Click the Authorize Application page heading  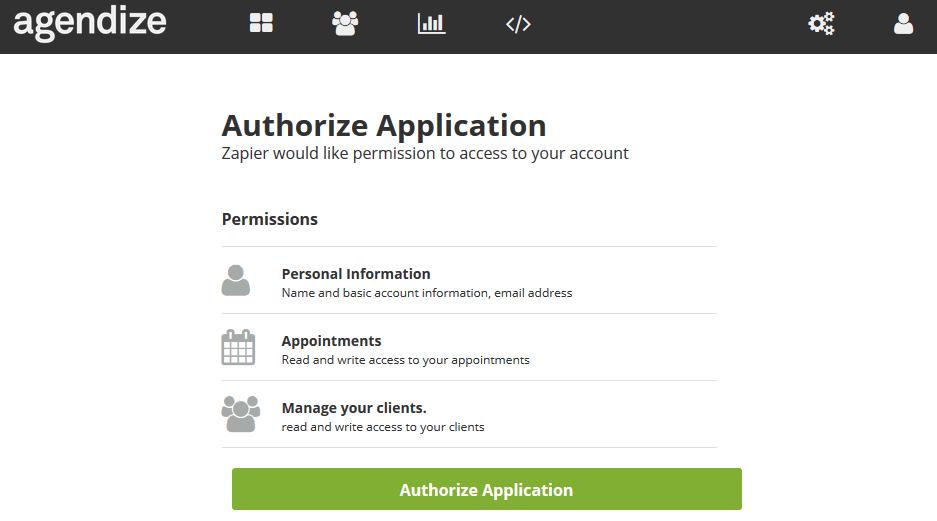coord(384,125)
